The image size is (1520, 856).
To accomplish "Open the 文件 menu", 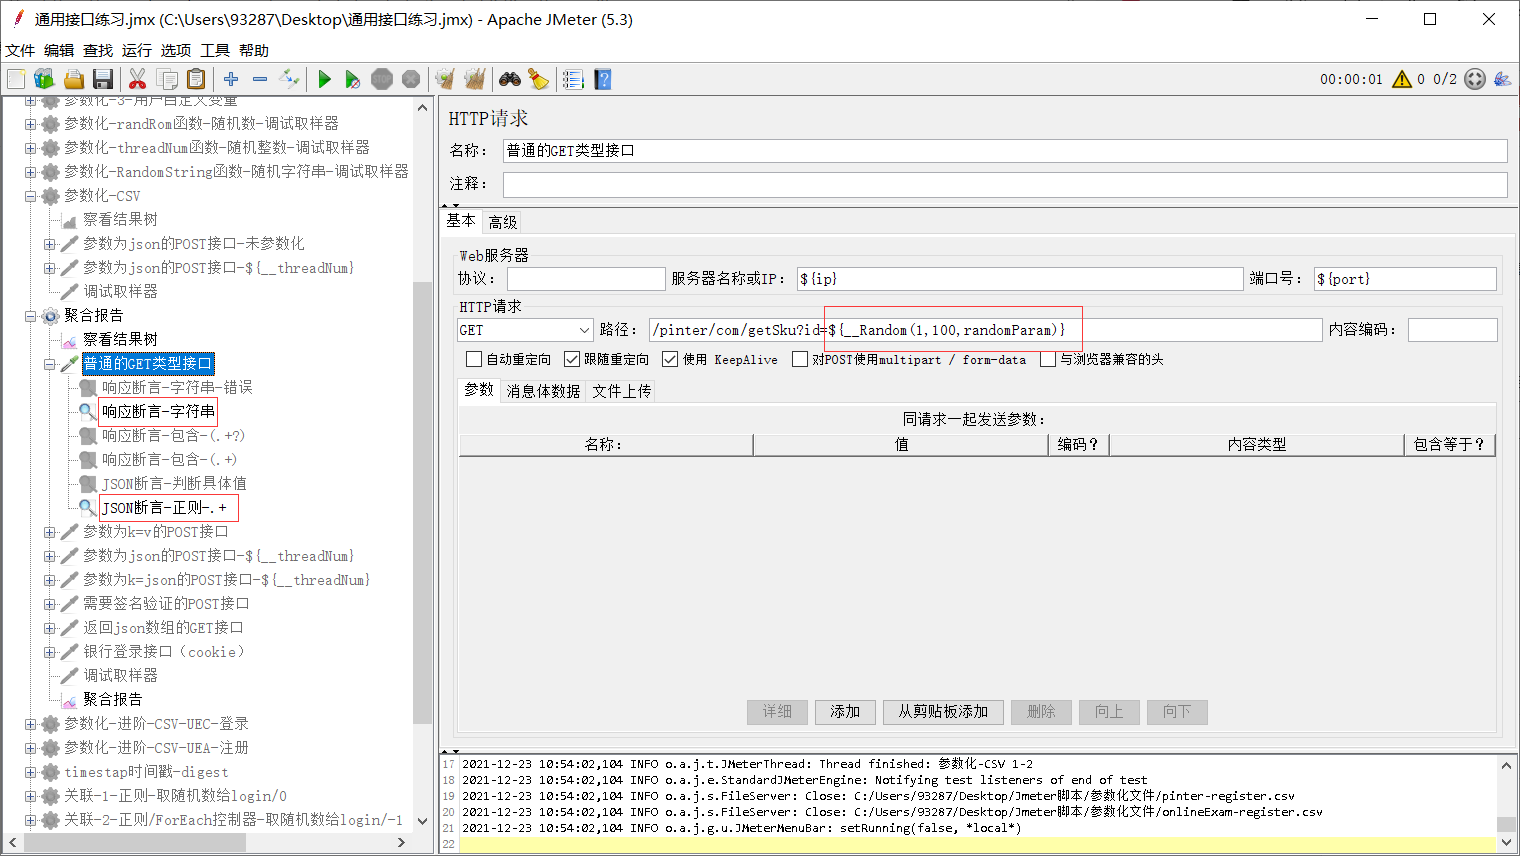I will [x=20, y=50].
